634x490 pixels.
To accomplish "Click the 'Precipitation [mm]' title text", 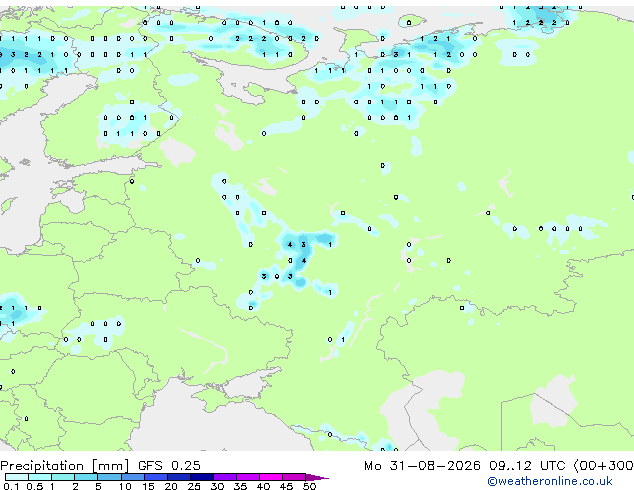I will (x=65, y=466).
